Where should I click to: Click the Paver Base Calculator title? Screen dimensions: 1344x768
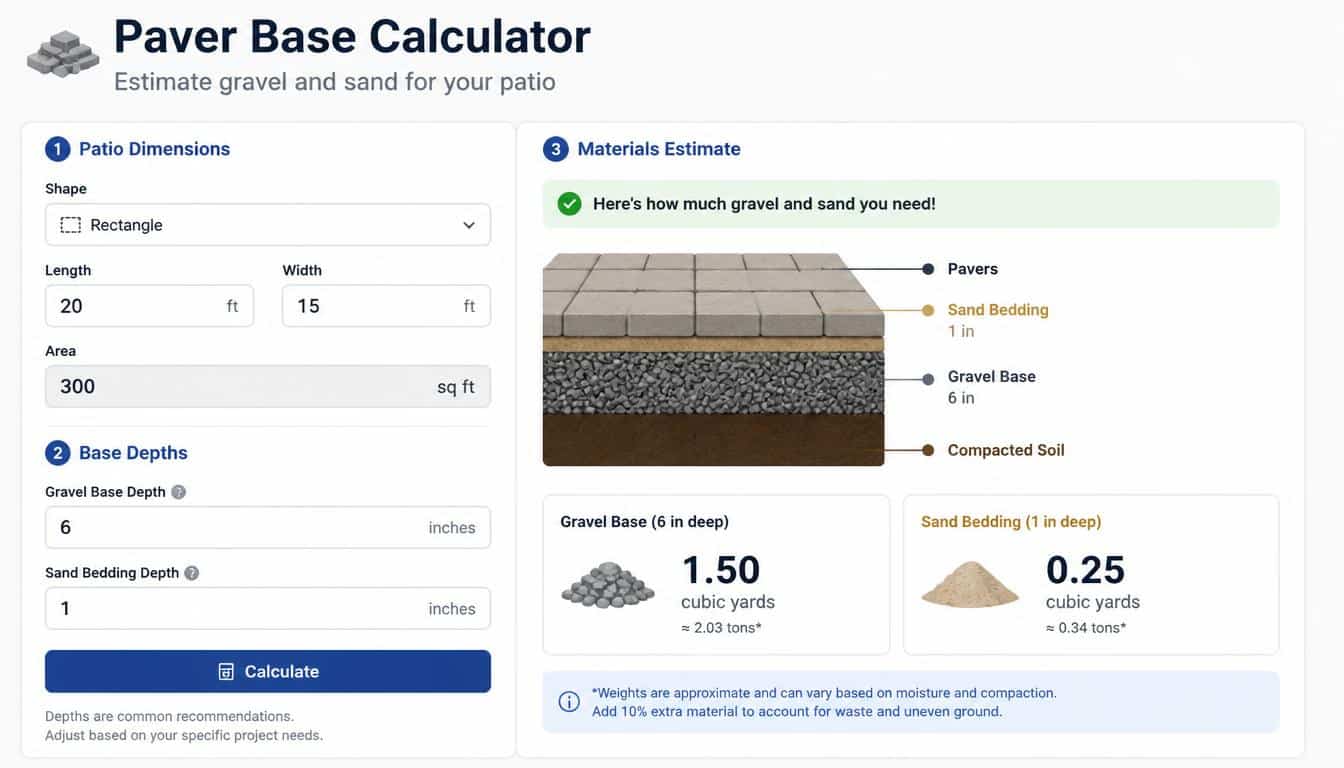(x=352, y=37)
